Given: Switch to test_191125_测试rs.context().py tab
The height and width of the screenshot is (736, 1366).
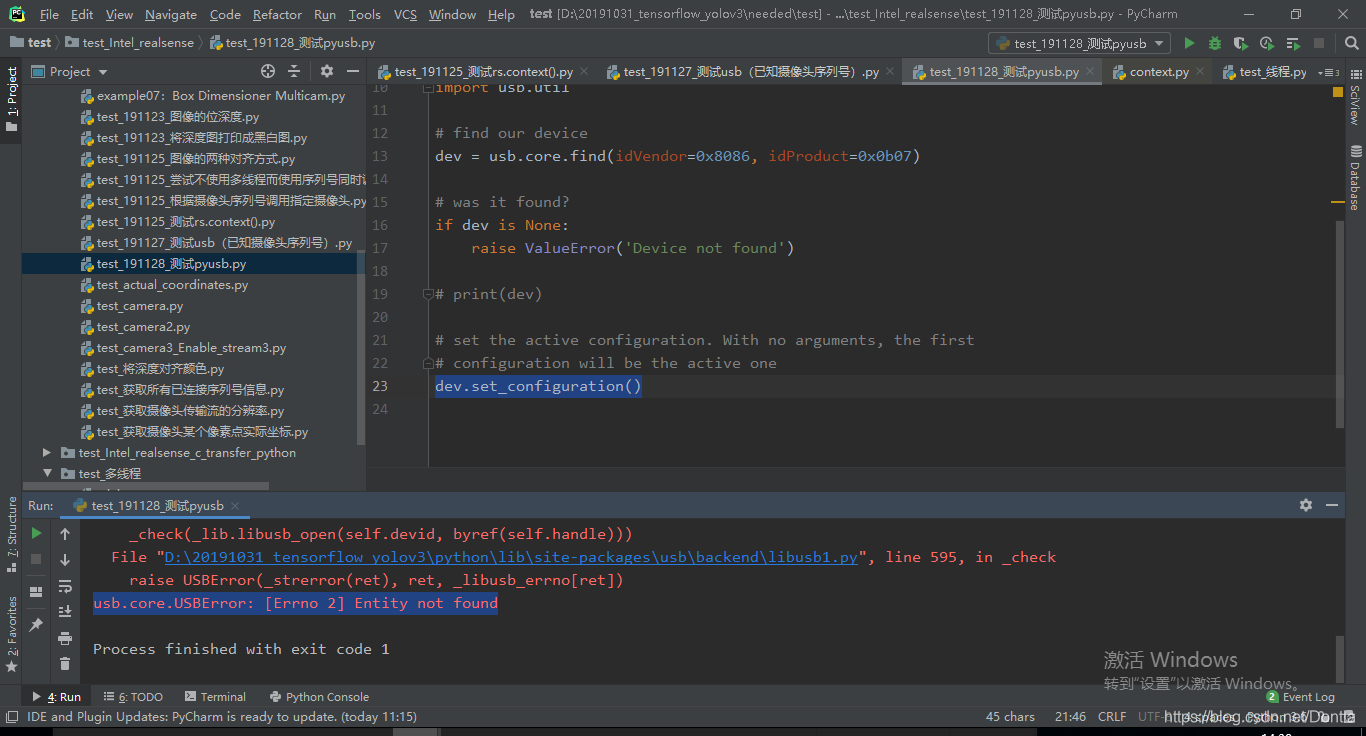Looking at the screenshot, I should click(x=483, y=72).
